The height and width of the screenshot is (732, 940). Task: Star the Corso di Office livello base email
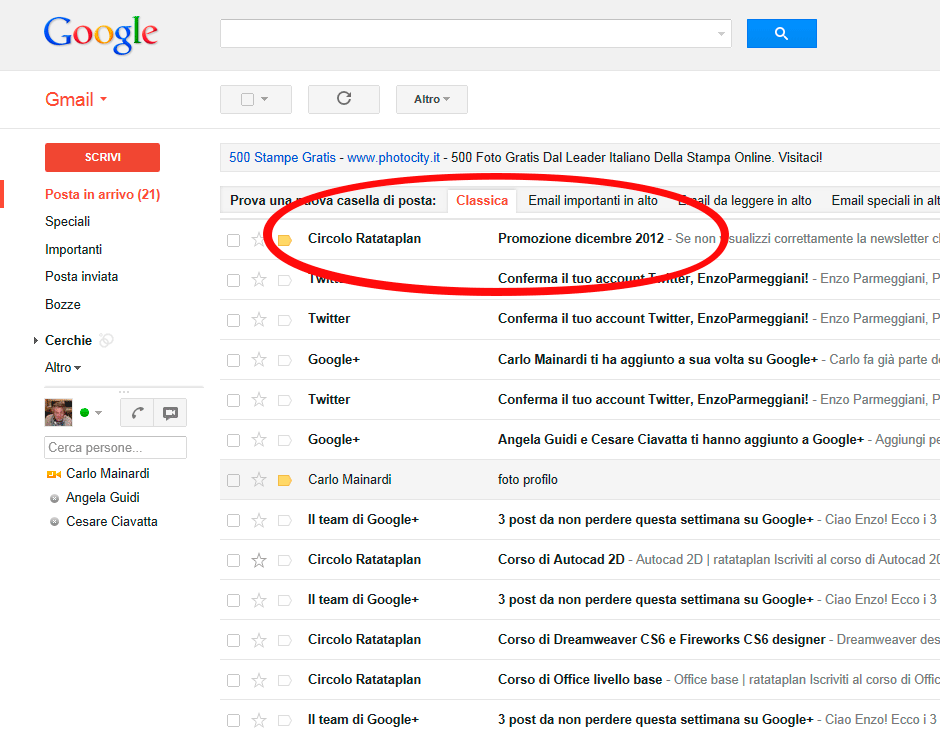[258, 680]
